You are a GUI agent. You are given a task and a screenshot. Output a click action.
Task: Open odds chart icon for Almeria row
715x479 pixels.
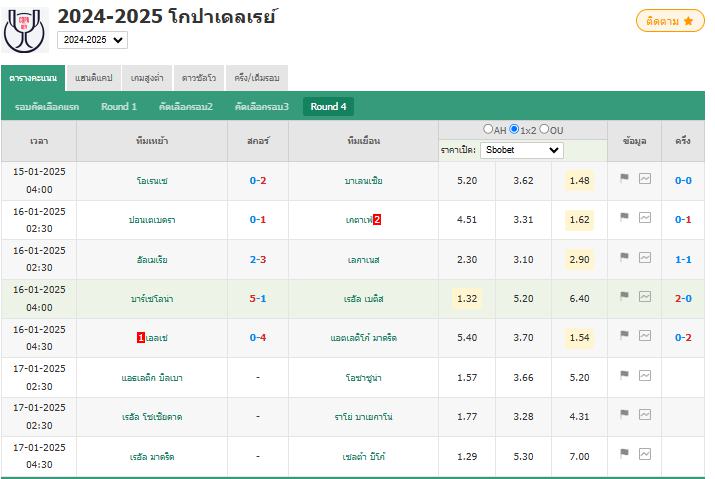[x=645, y=257]
